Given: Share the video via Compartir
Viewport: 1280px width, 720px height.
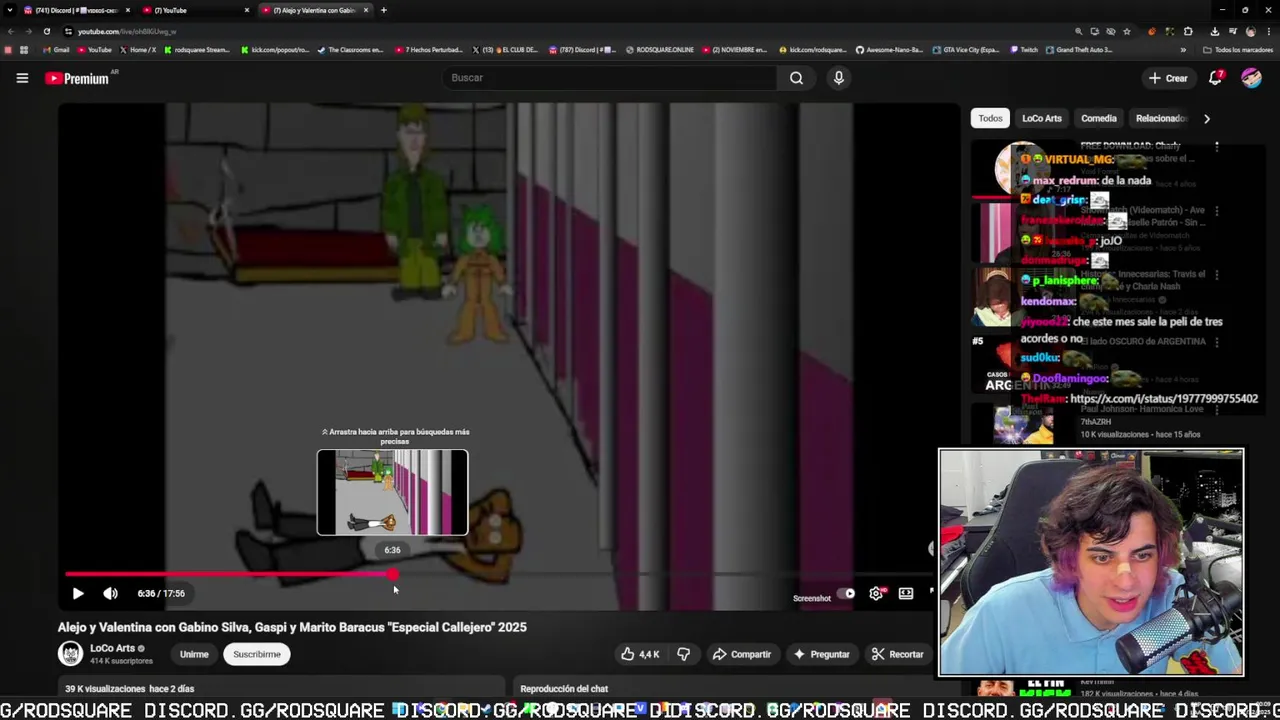Looking at the screenshot, I should click(741, 654).
